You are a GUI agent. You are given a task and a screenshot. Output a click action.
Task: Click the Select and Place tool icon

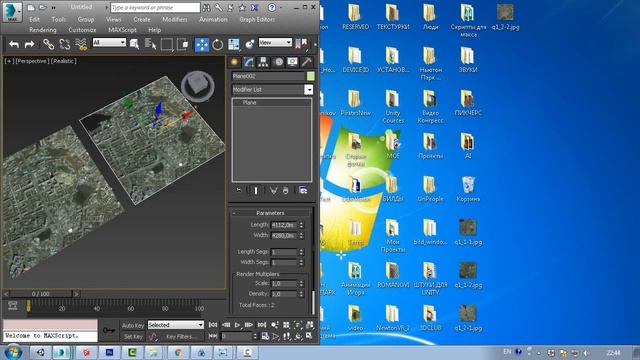(x=249, y=44)
